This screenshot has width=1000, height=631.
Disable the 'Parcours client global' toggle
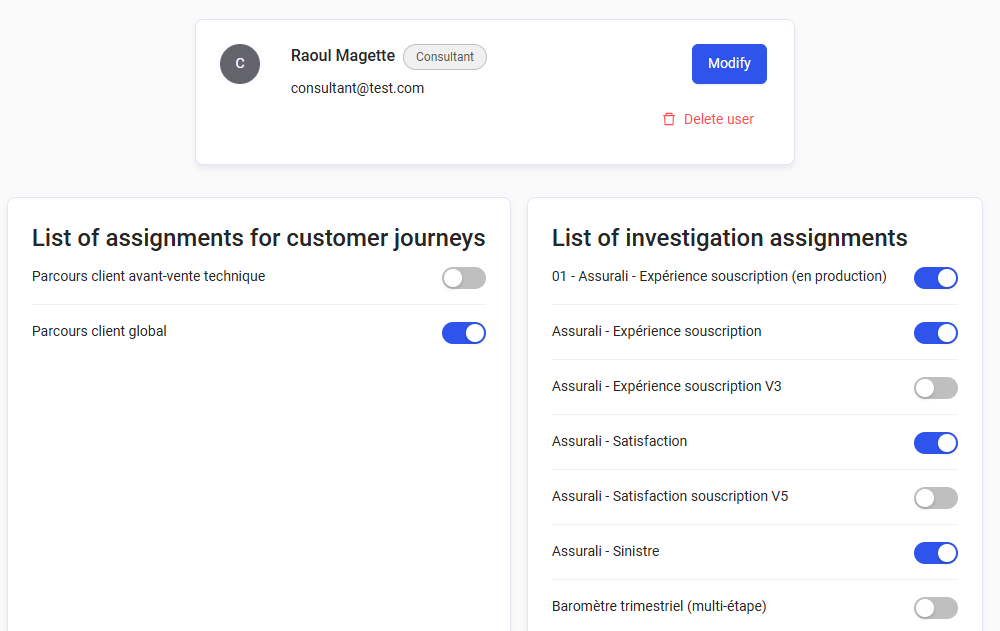(x=464, y=333)
